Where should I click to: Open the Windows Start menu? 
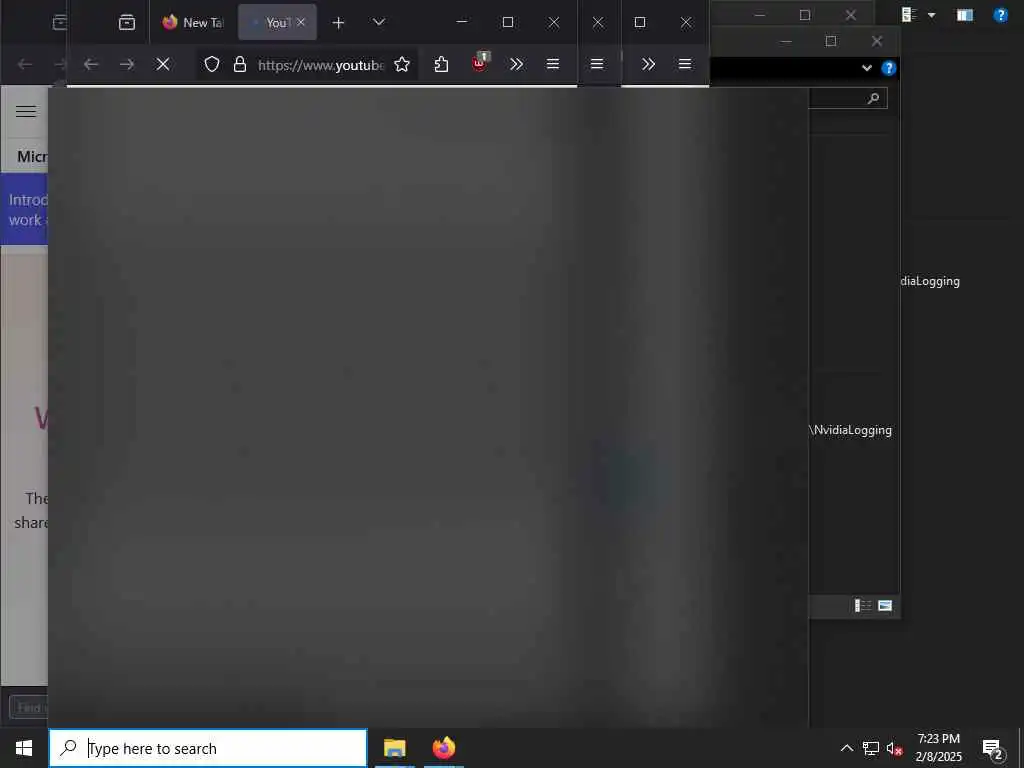click(24, 748)
